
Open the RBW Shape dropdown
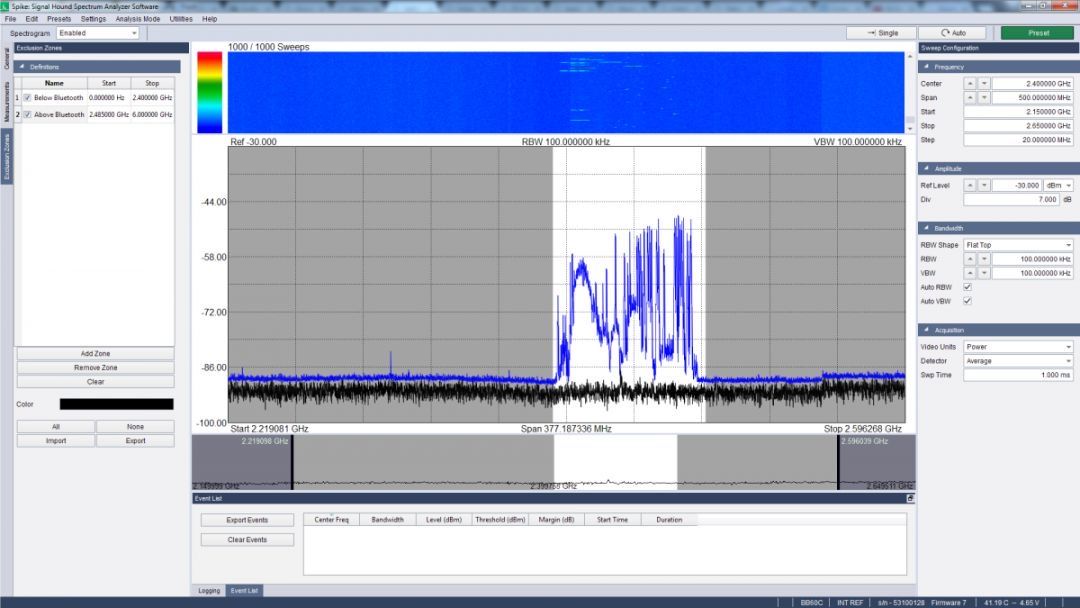tap(1019, 245)
